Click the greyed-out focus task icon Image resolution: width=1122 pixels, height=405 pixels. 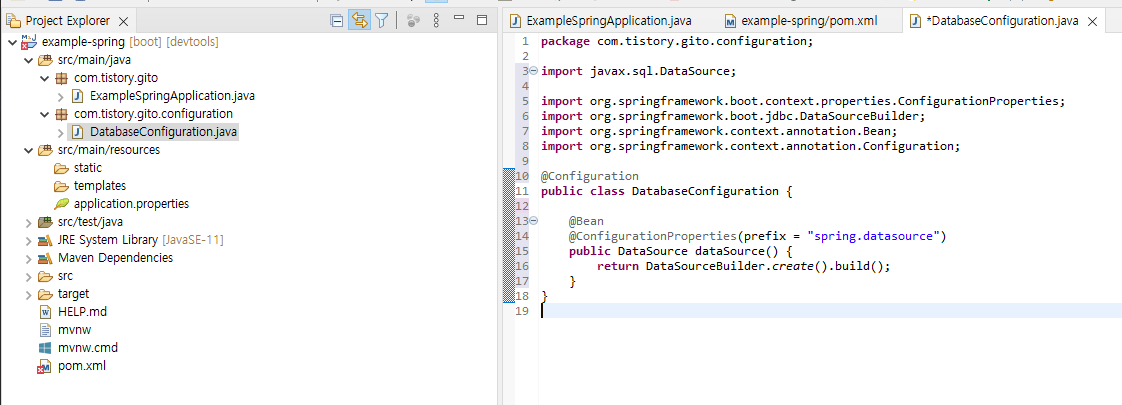(x=413, y=21)
